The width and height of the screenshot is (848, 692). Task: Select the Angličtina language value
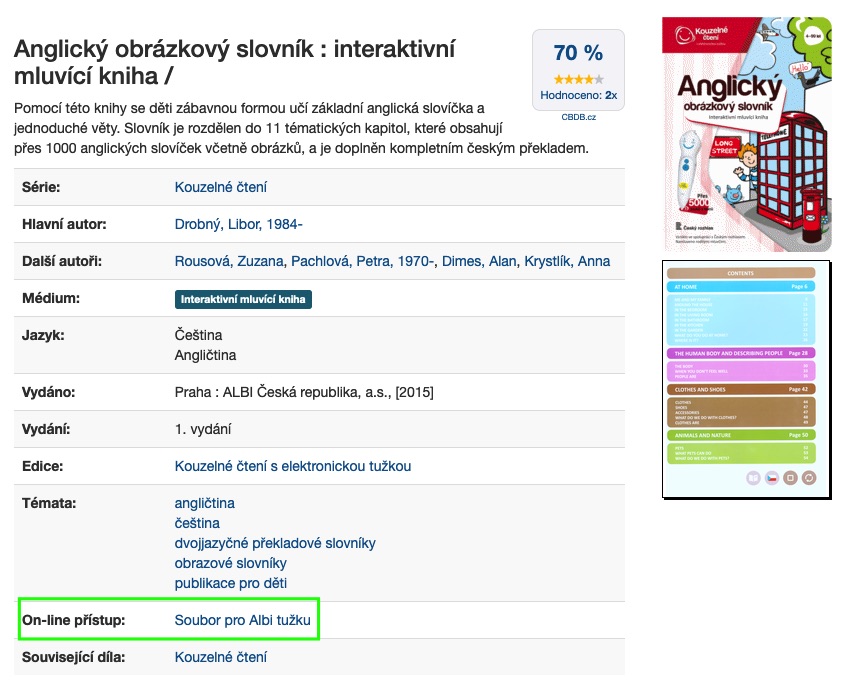(205, 355)
